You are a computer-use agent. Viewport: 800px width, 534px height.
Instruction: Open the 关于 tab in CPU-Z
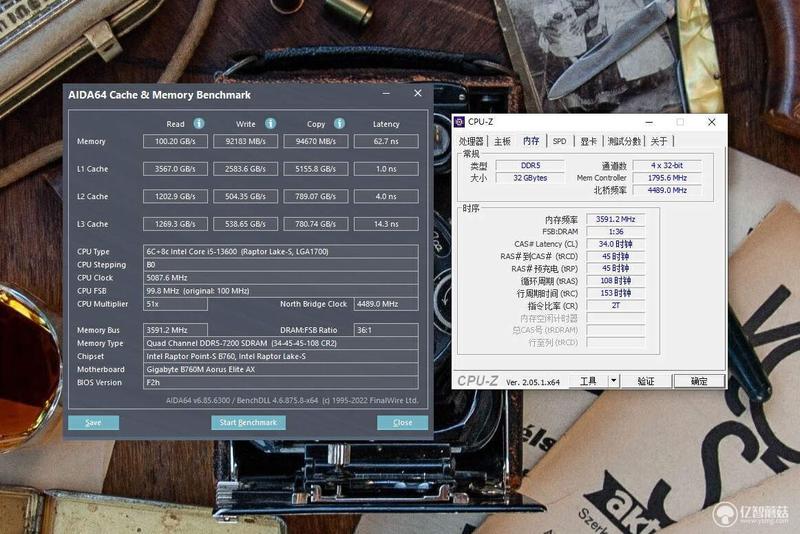coord(659,141)
